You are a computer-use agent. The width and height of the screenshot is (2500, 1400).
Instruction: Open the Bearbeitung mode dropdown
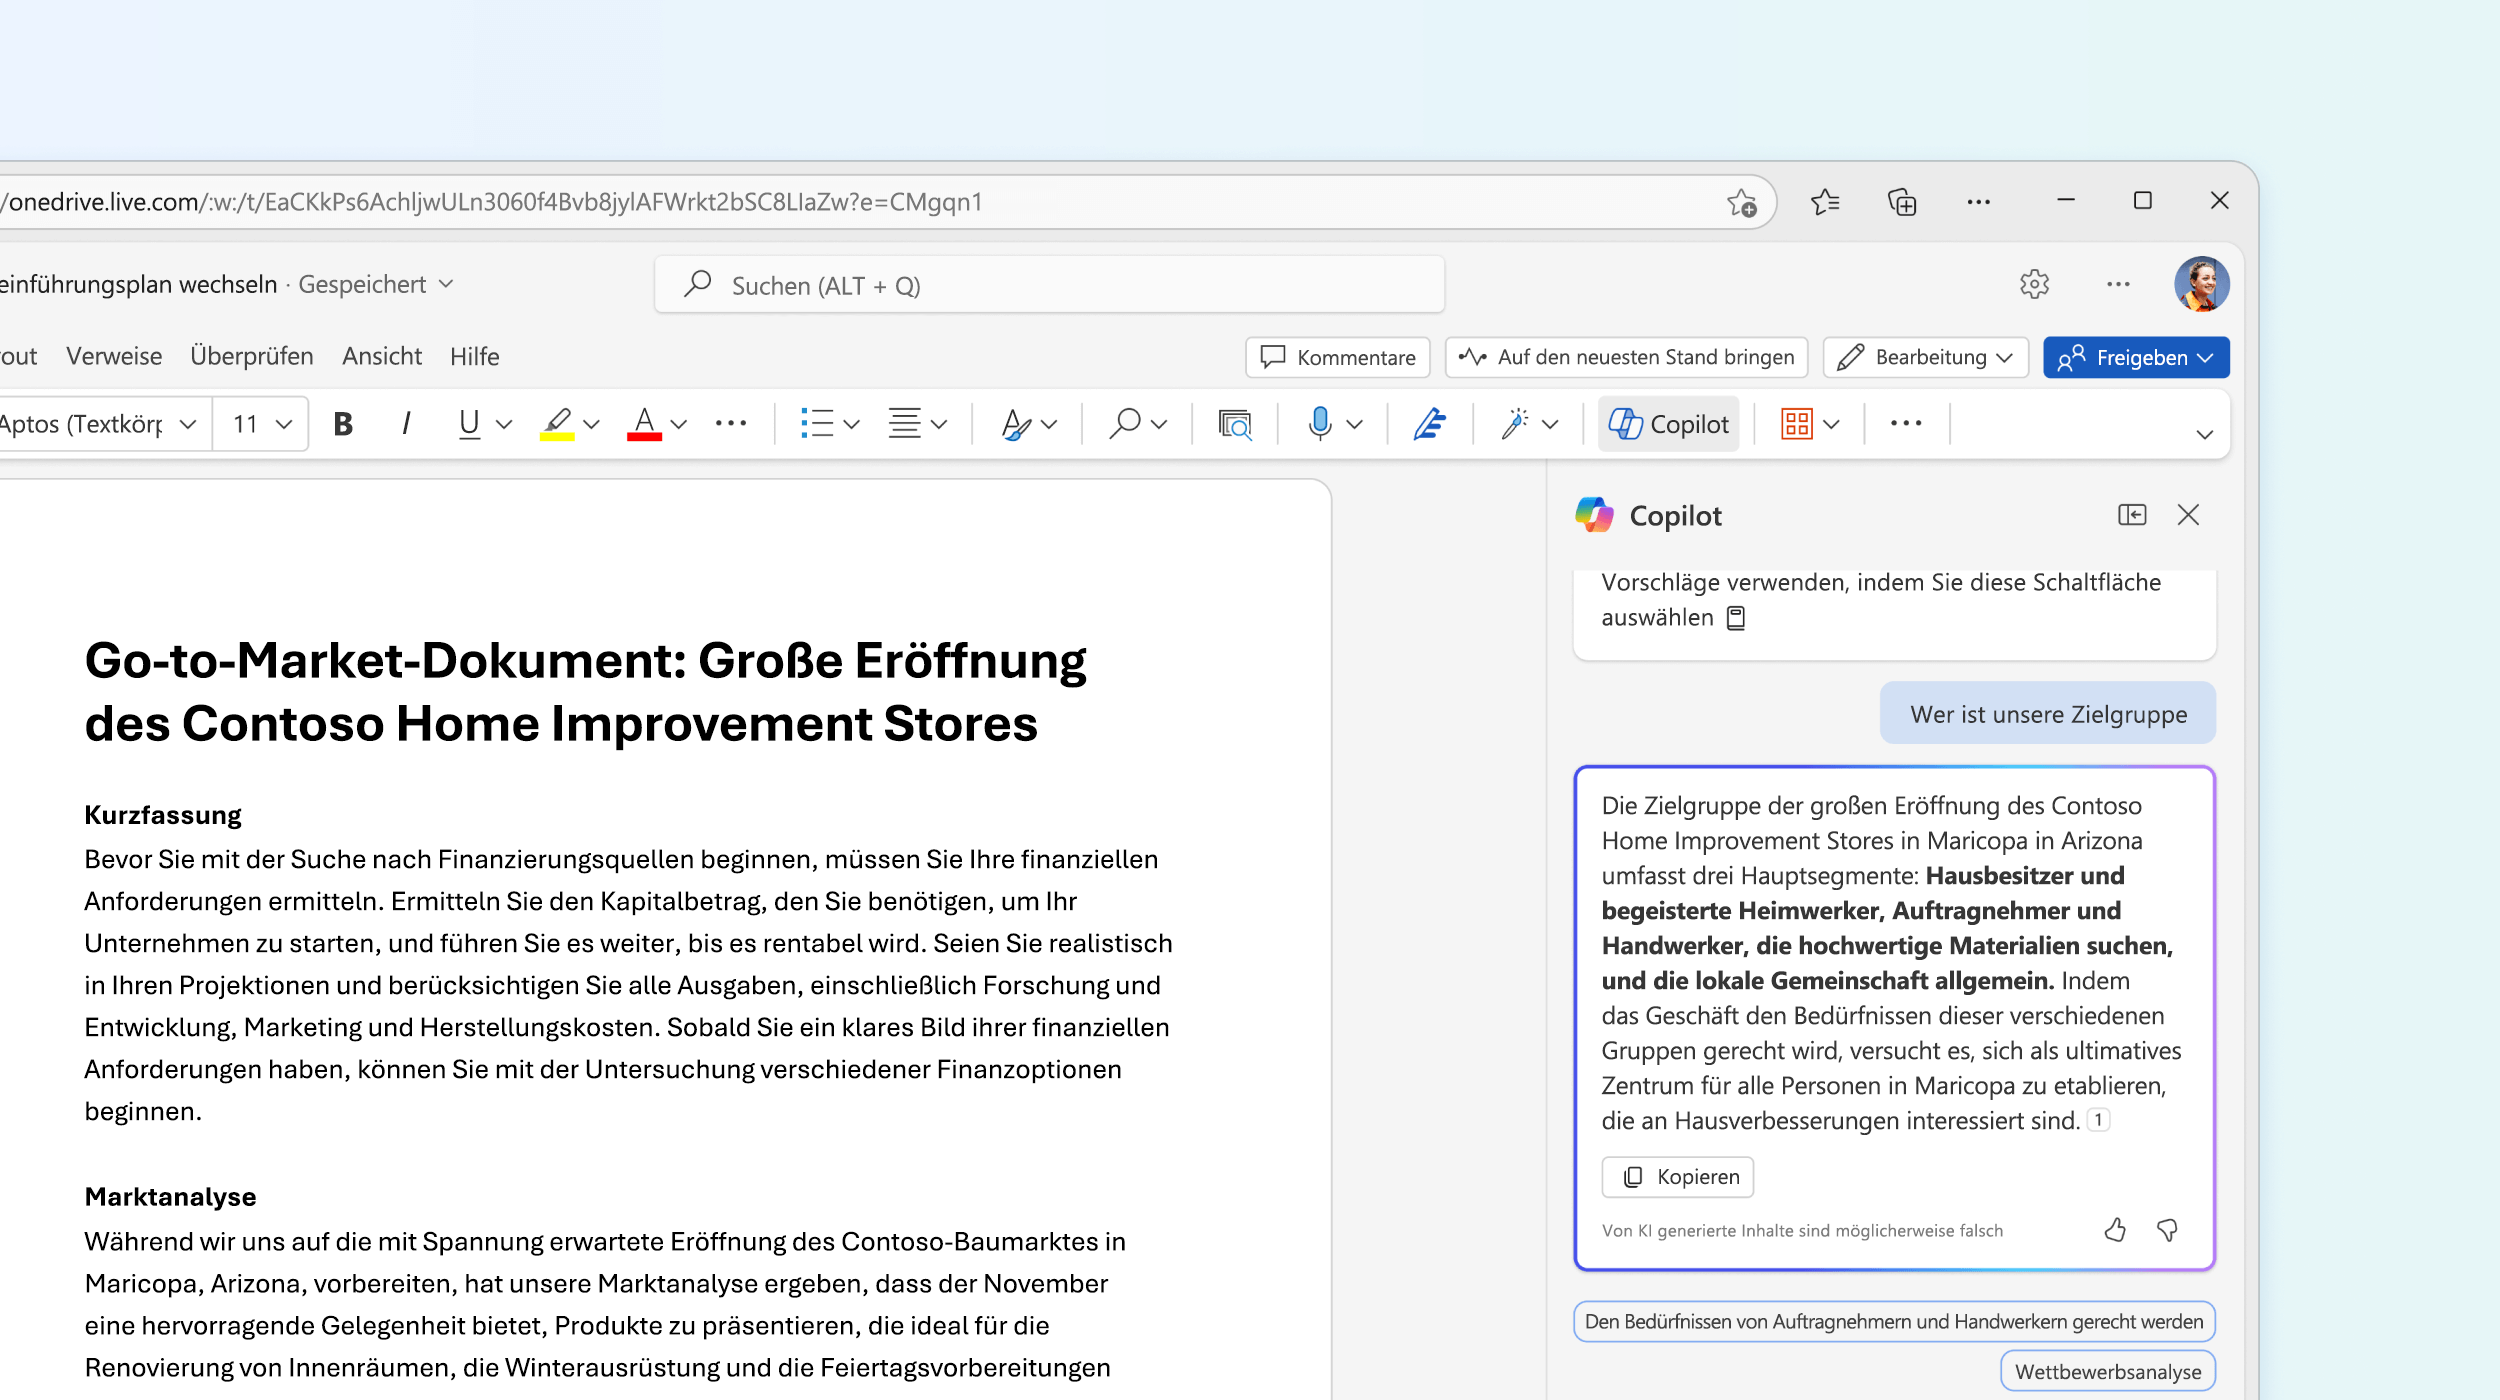click(x=1926, y=357)
